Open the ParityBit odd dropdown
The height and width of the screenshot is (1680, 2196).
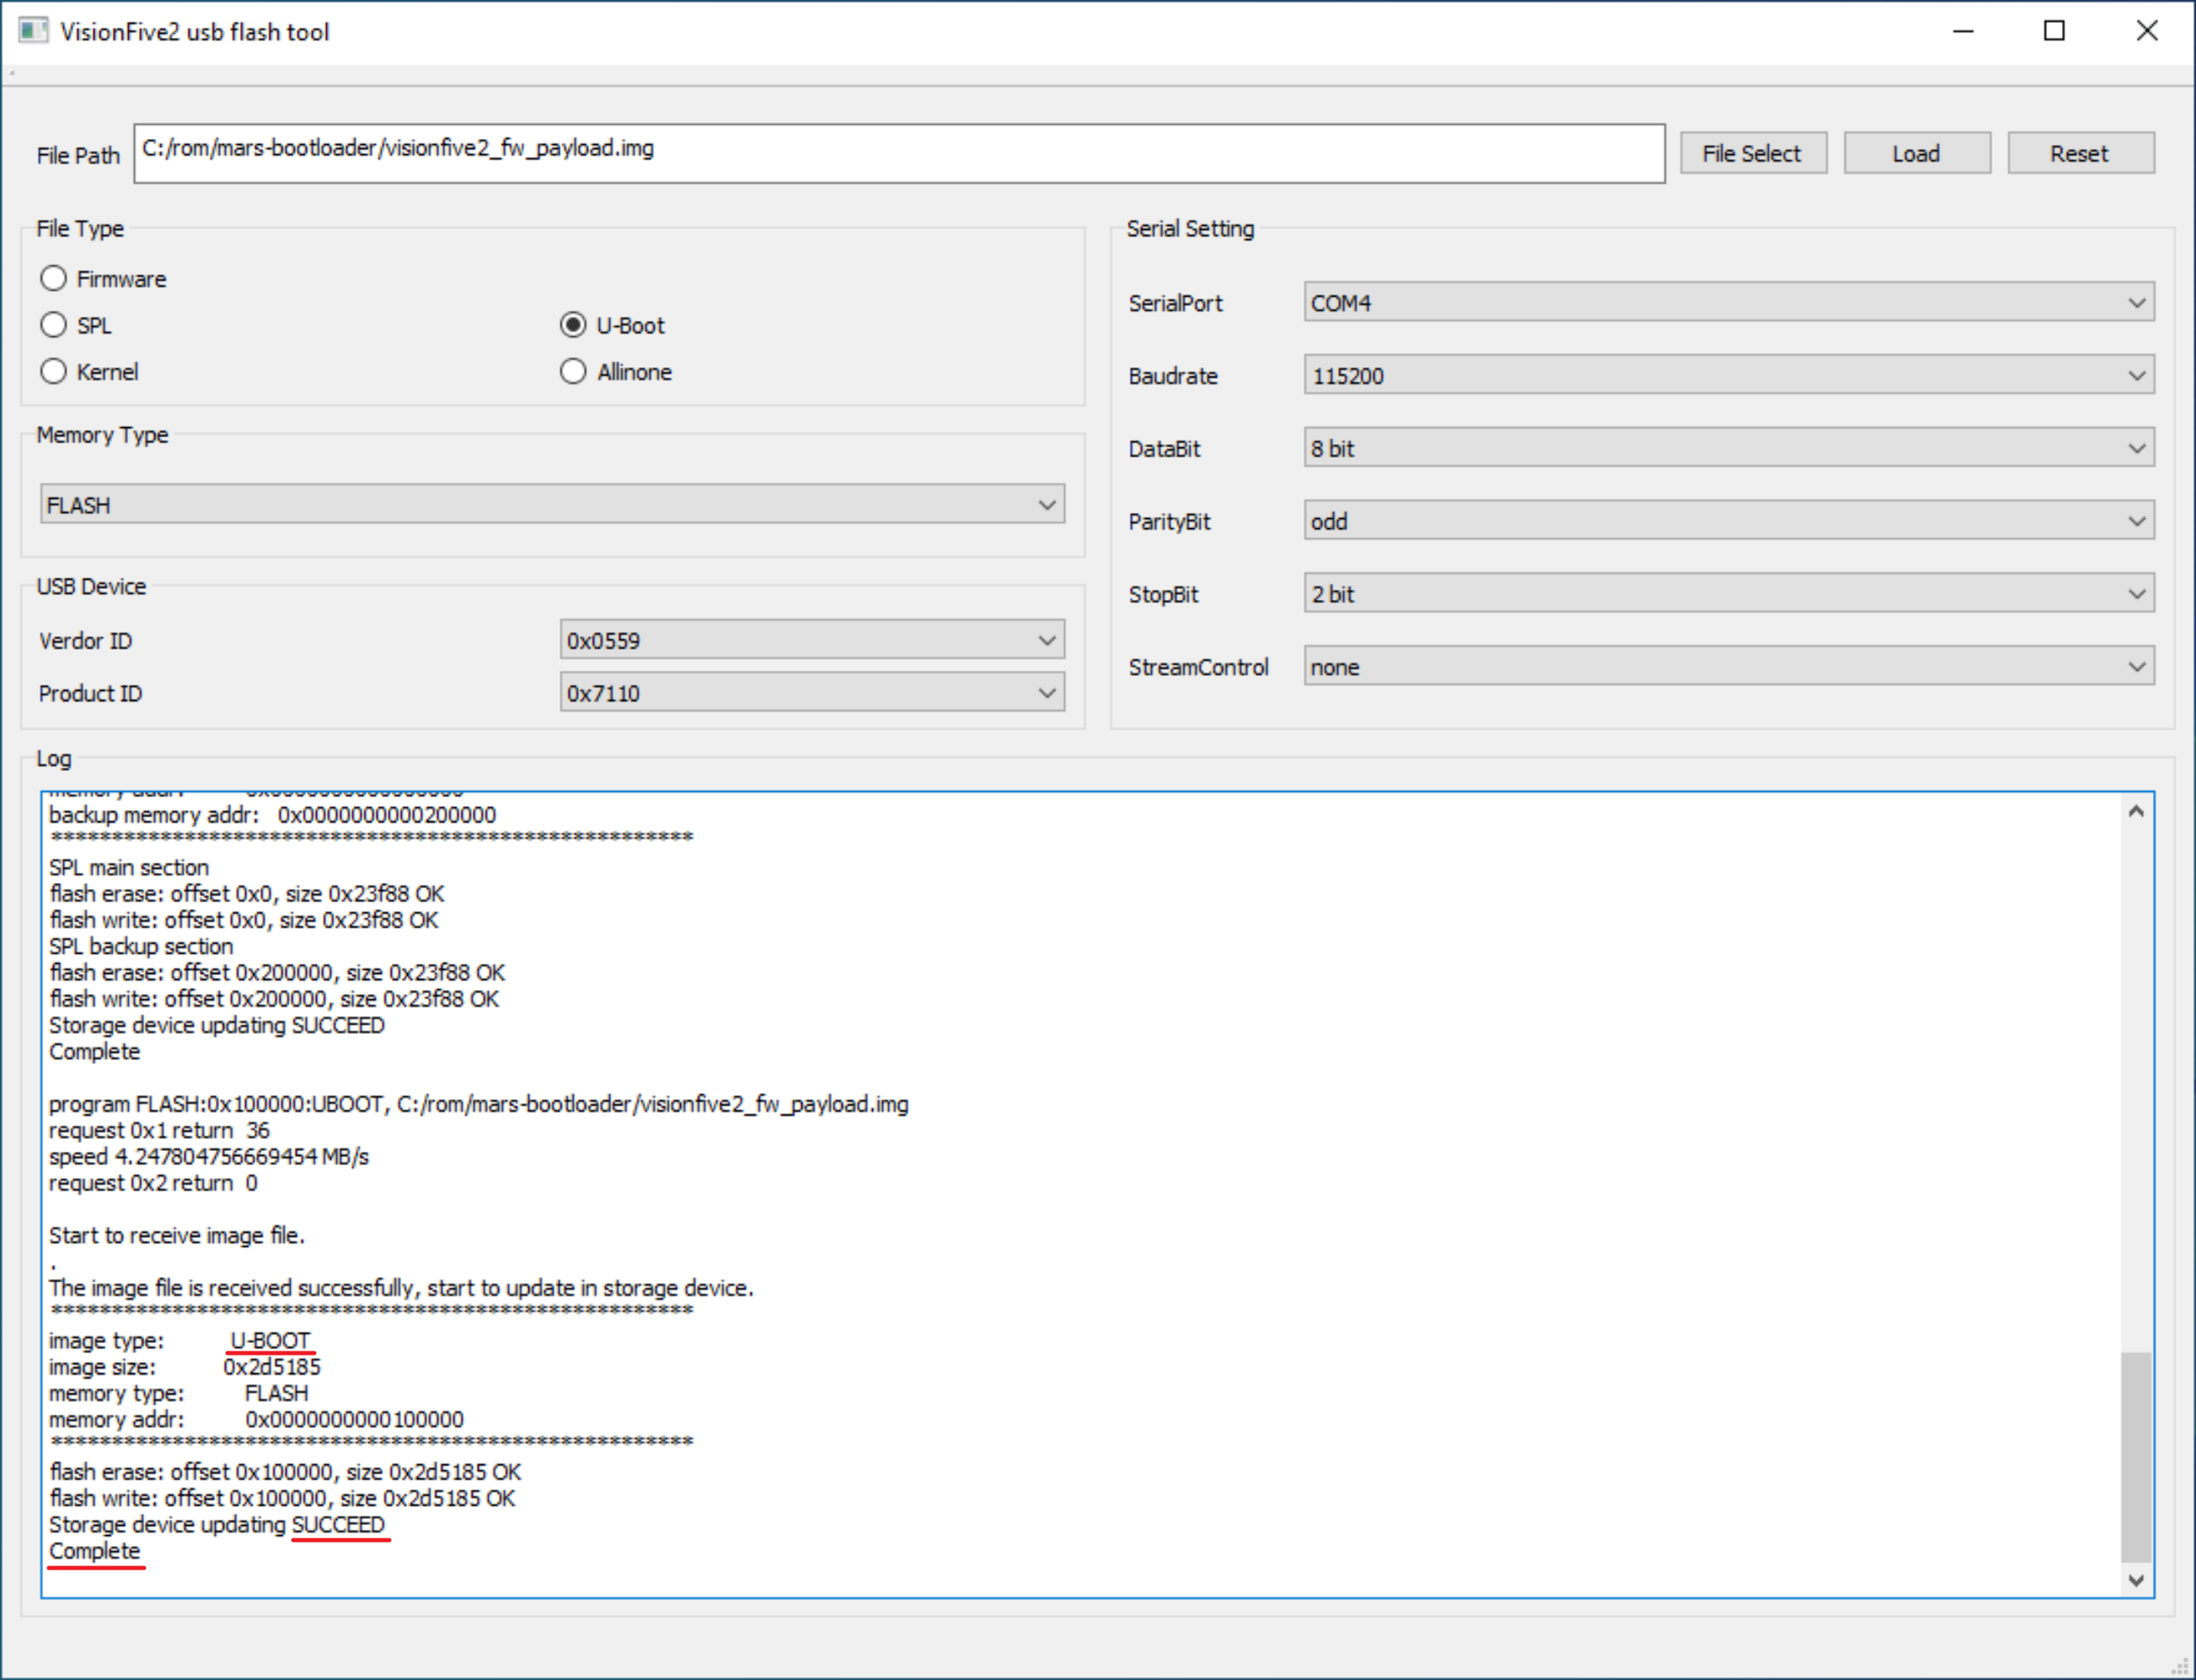tap(1729, 520)
